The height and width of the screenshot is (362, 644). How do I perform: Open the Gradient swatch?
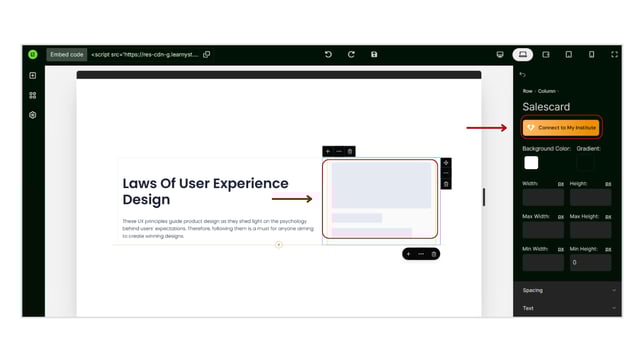(x=585, y=163)
